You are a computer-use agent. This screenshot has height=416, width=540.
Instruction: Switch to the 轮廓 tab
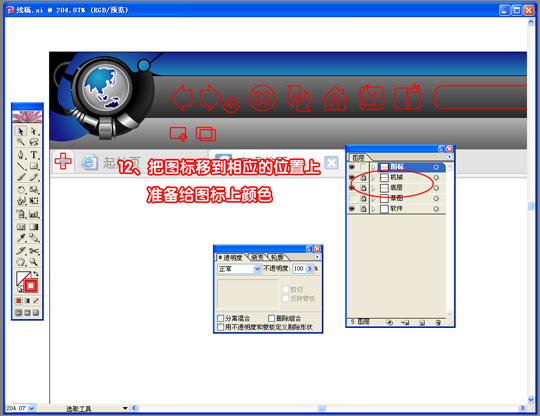278,257
